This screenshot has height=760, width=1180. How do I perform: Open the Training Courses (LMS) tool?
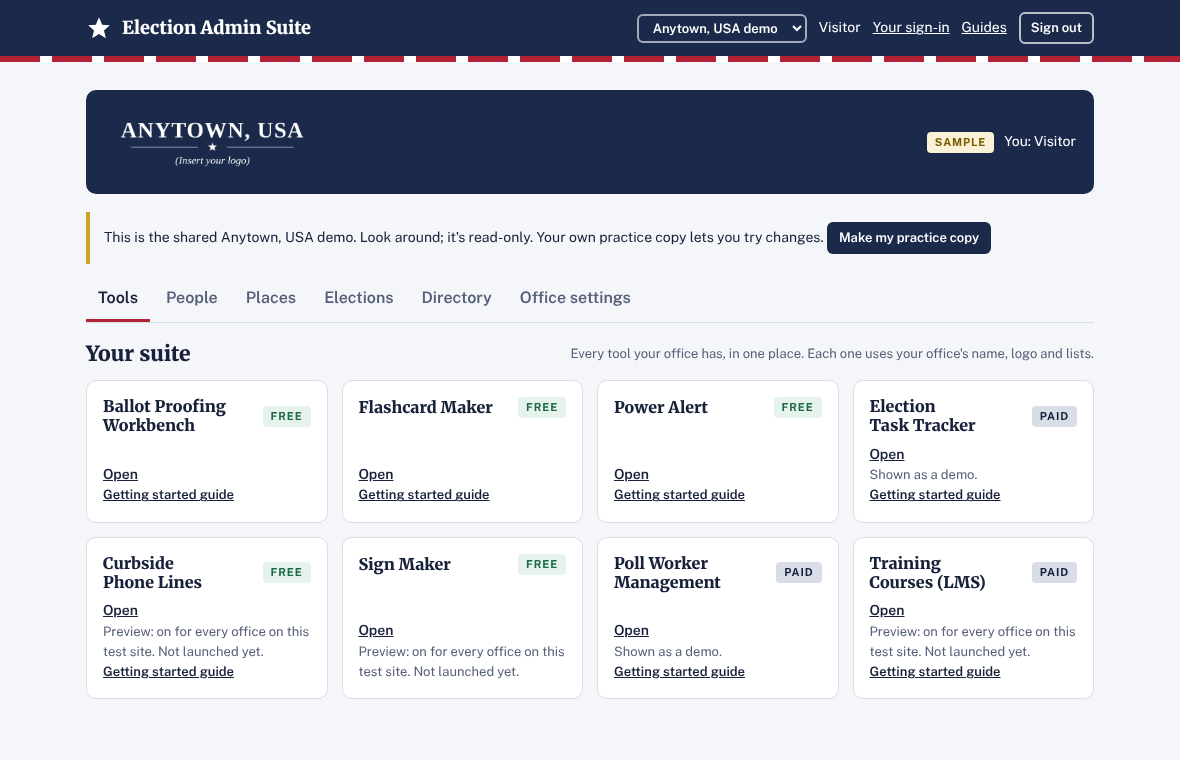click(x=887, y=610)
